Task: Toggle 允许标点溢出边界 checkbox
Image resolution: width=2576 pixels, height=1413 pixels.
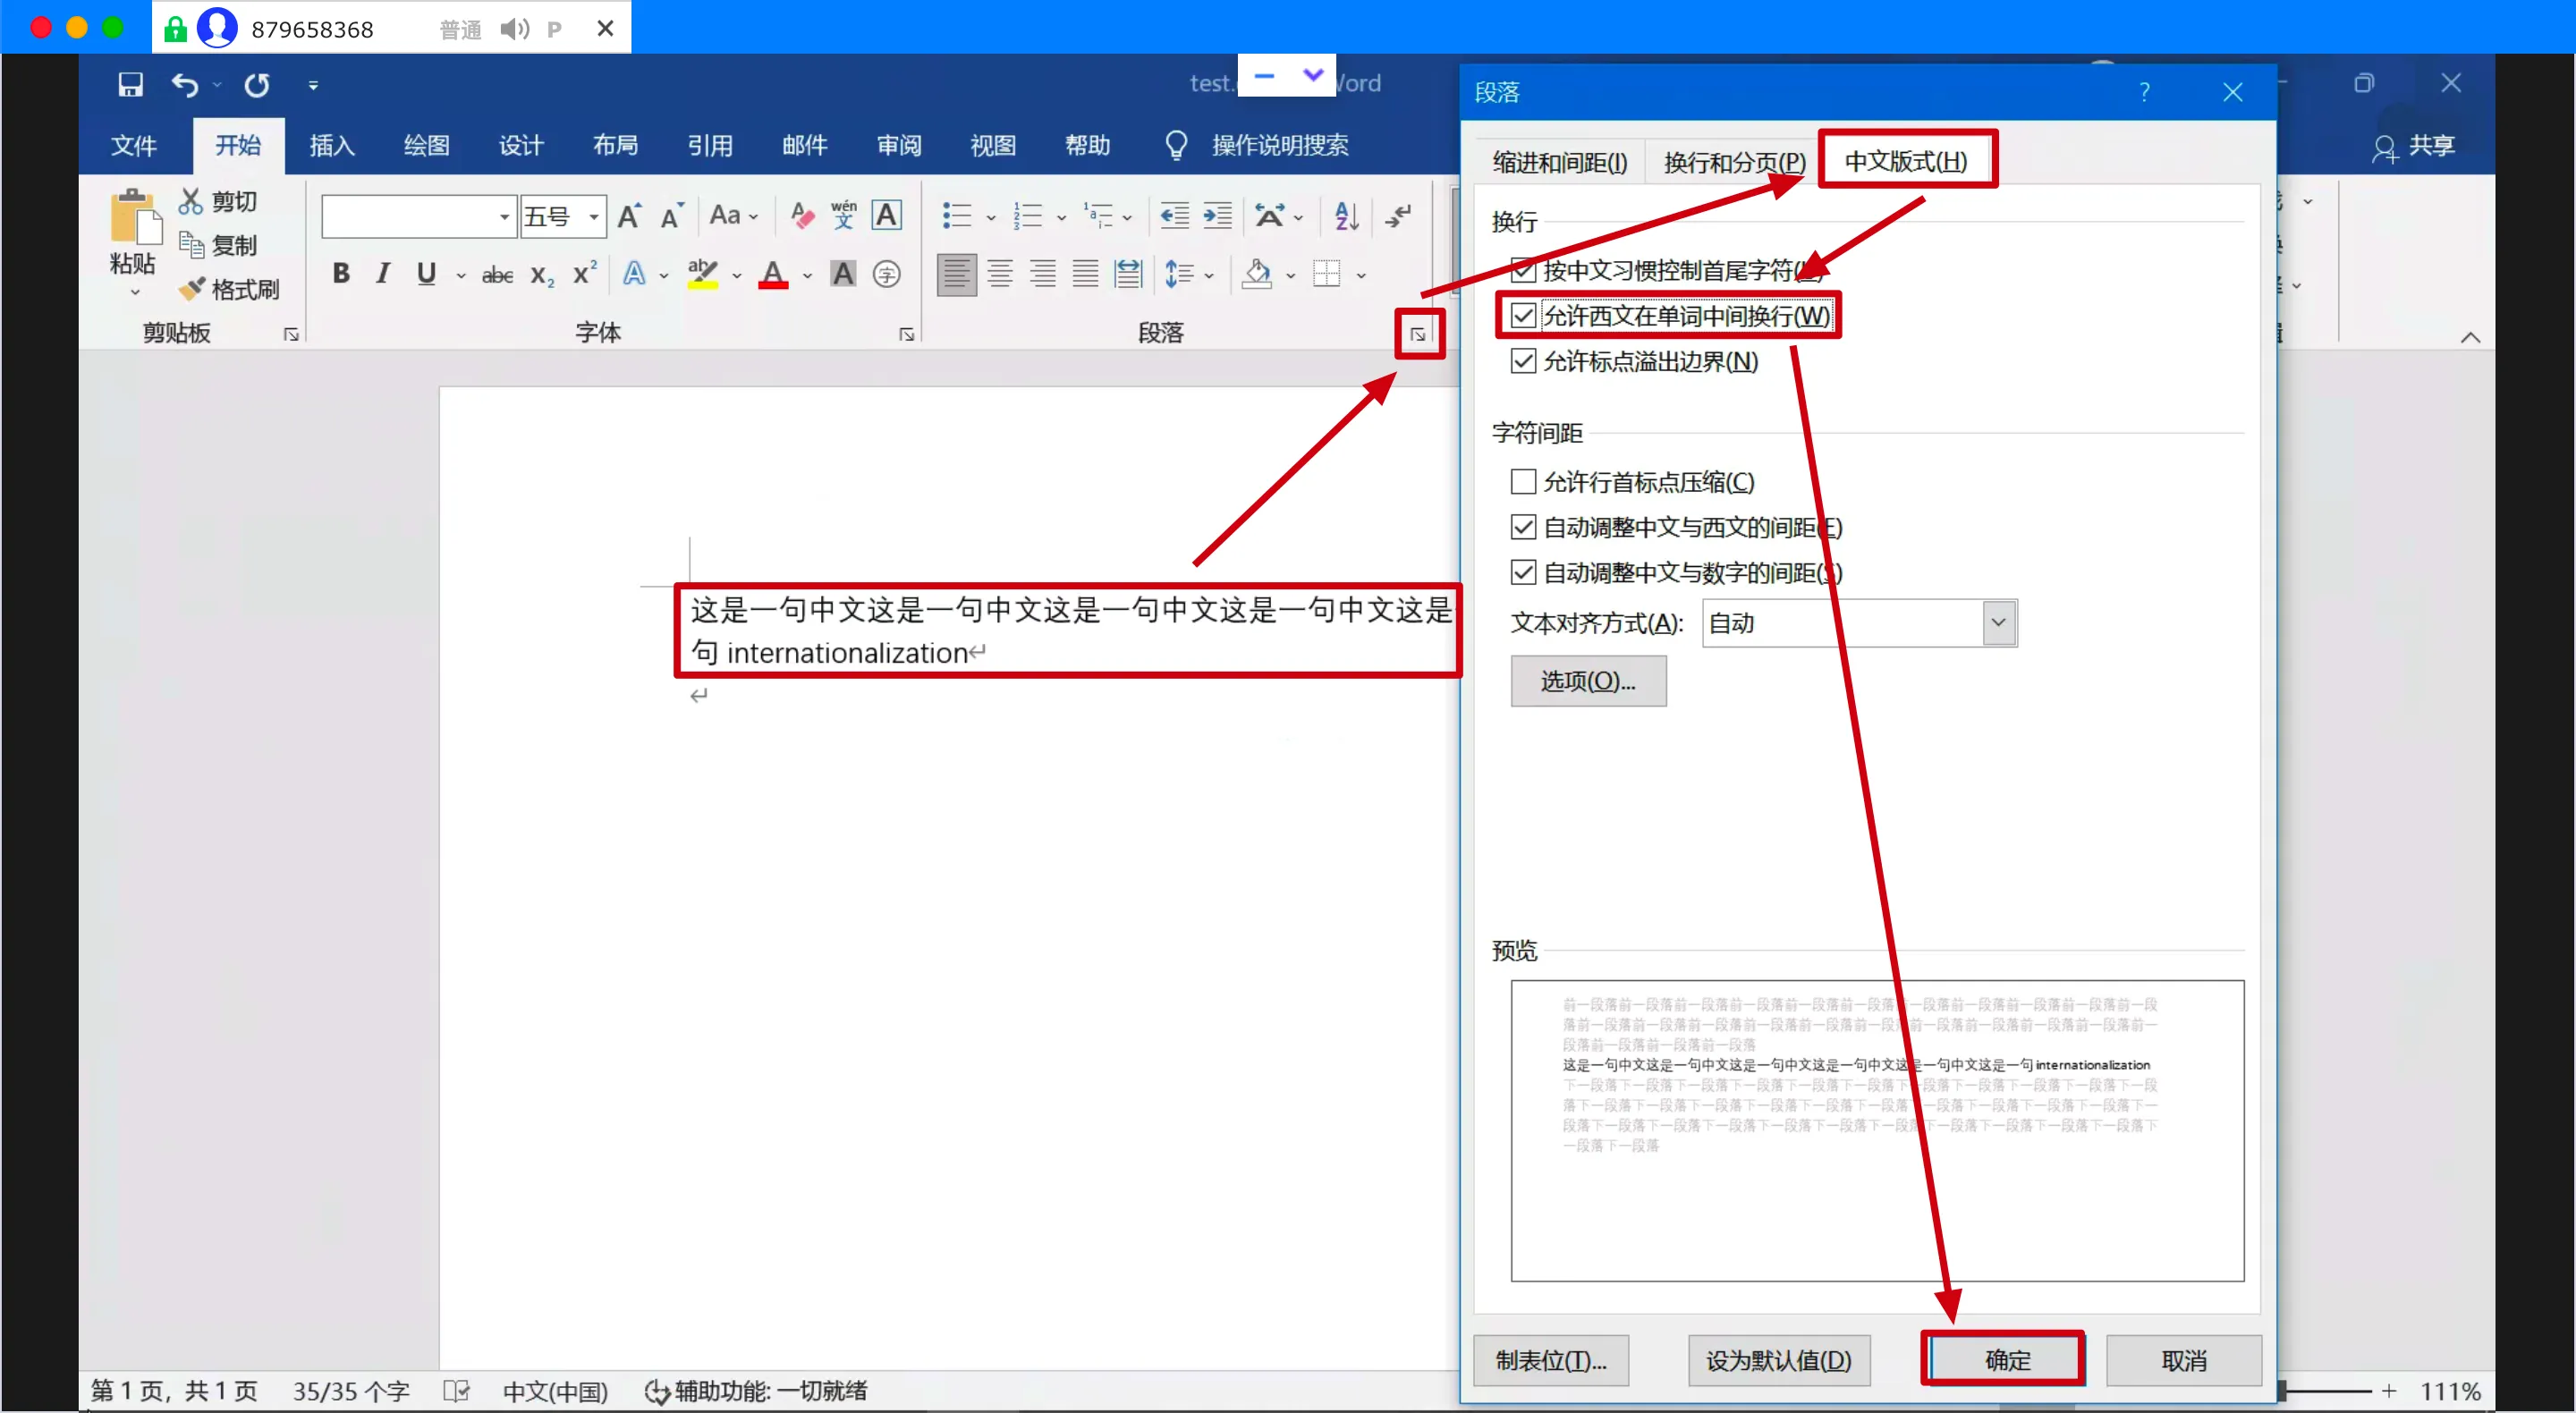Action: (x=1522, y=361)
